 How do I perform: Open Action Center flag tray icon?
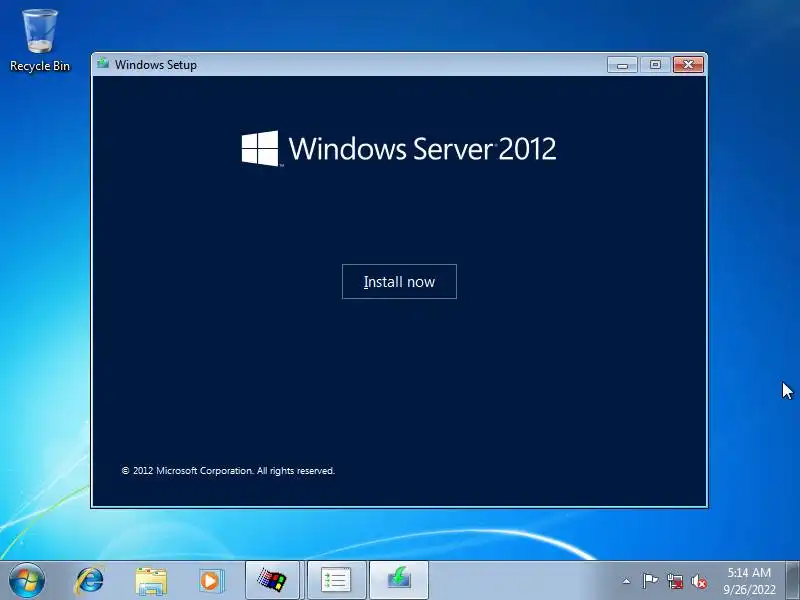(x=650, y=581)
